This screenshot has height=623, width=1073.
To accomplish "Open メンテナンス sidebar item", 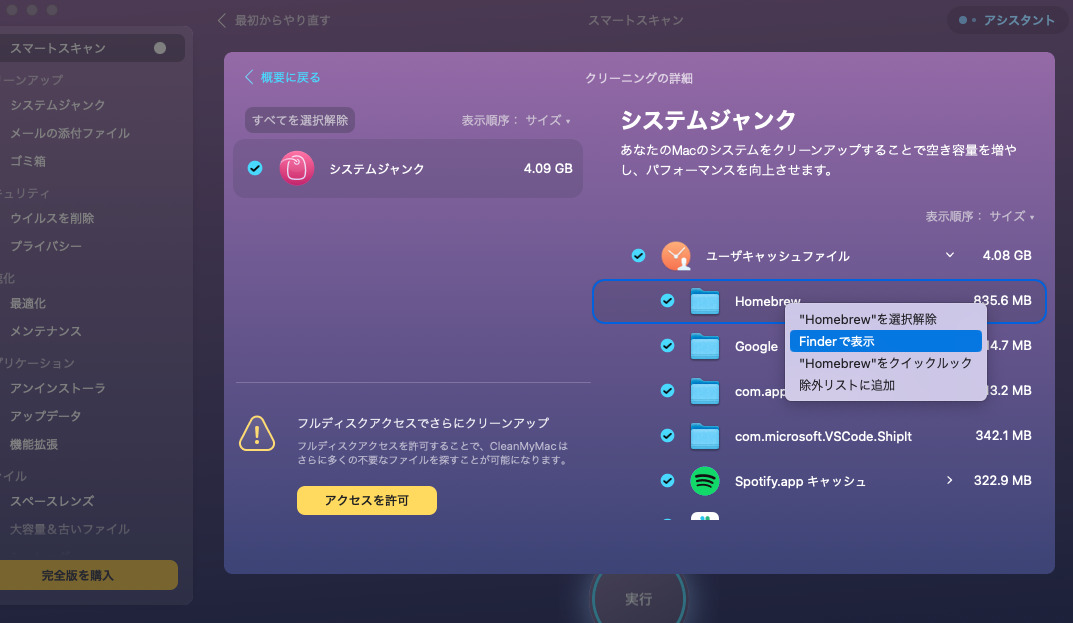I will [x=46, y=331].
